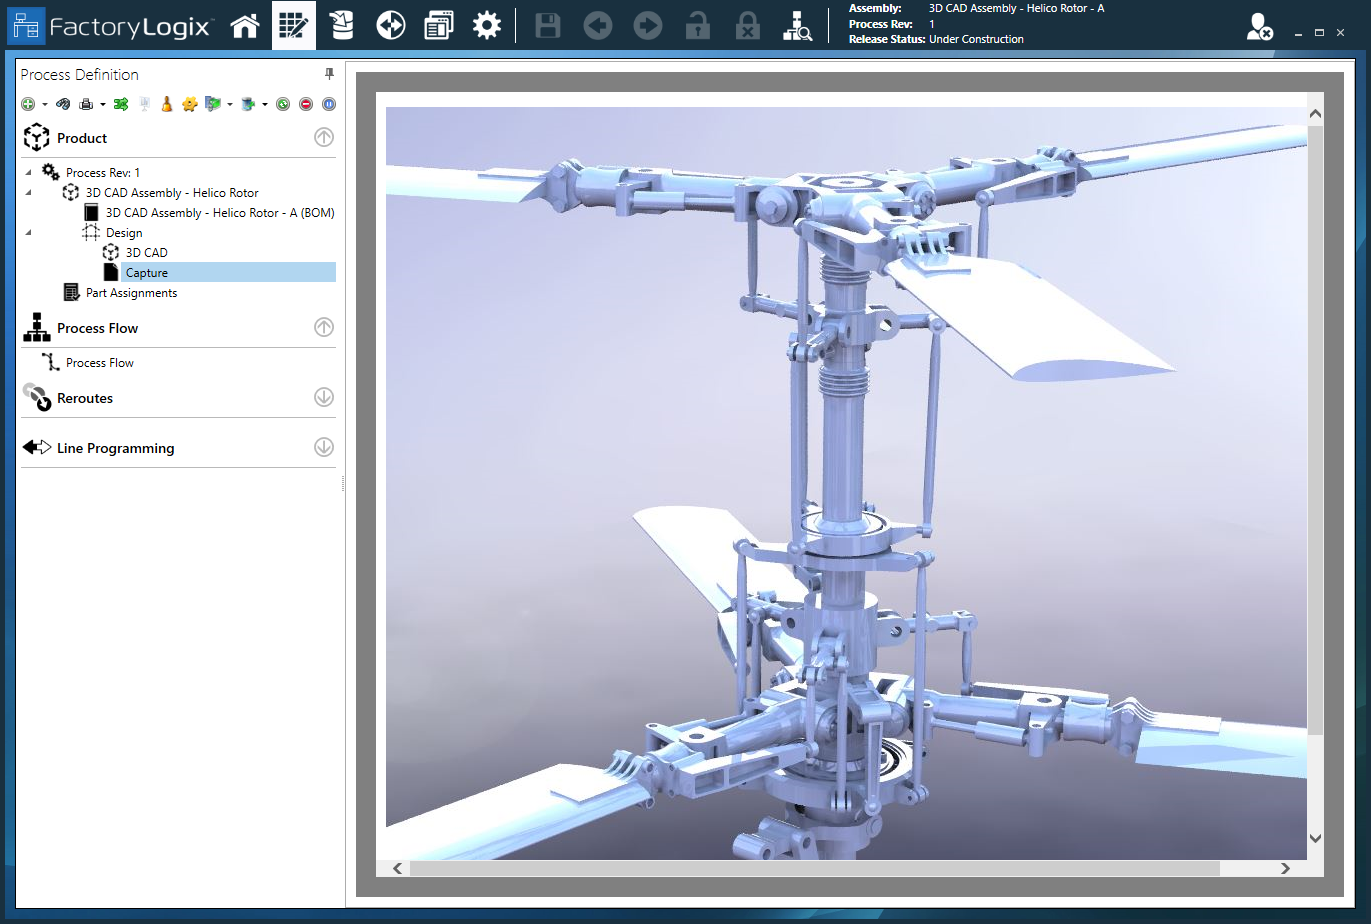Click the blue pause icon in Process Definition toolbar
This screenshot has width=1371, height=924.
coord(329,103)
